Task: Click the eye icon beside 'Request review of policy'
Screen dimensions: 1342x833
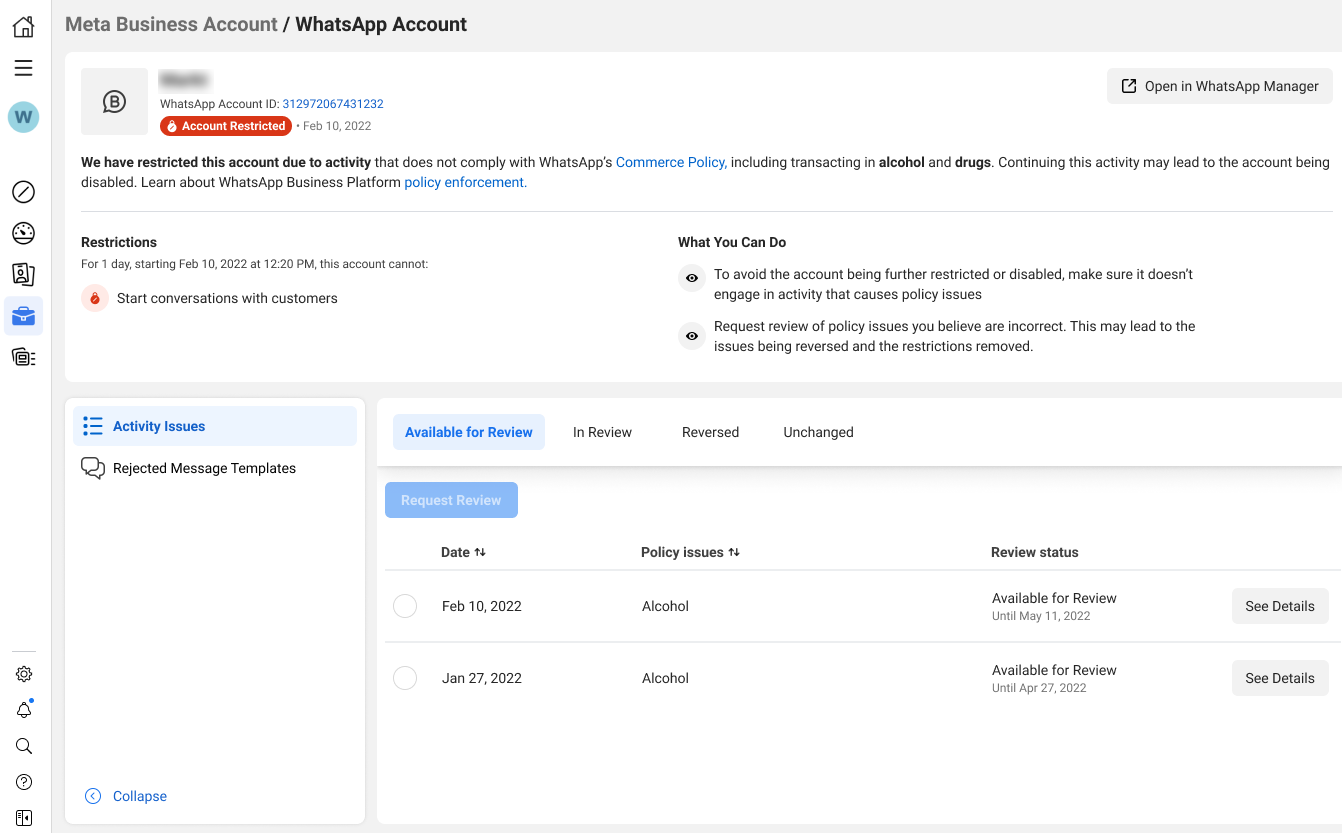Action: [692, 336]
